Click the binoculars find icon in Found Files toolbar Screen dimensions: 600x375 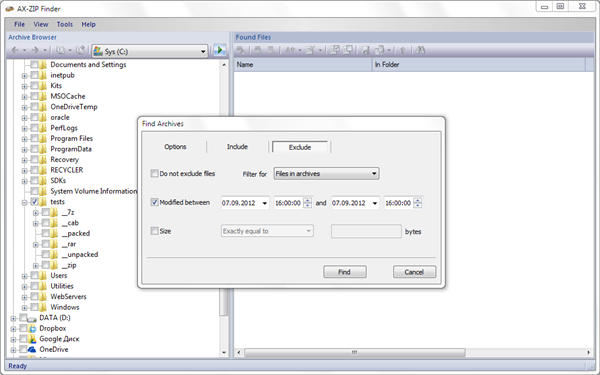coord(420,50)
